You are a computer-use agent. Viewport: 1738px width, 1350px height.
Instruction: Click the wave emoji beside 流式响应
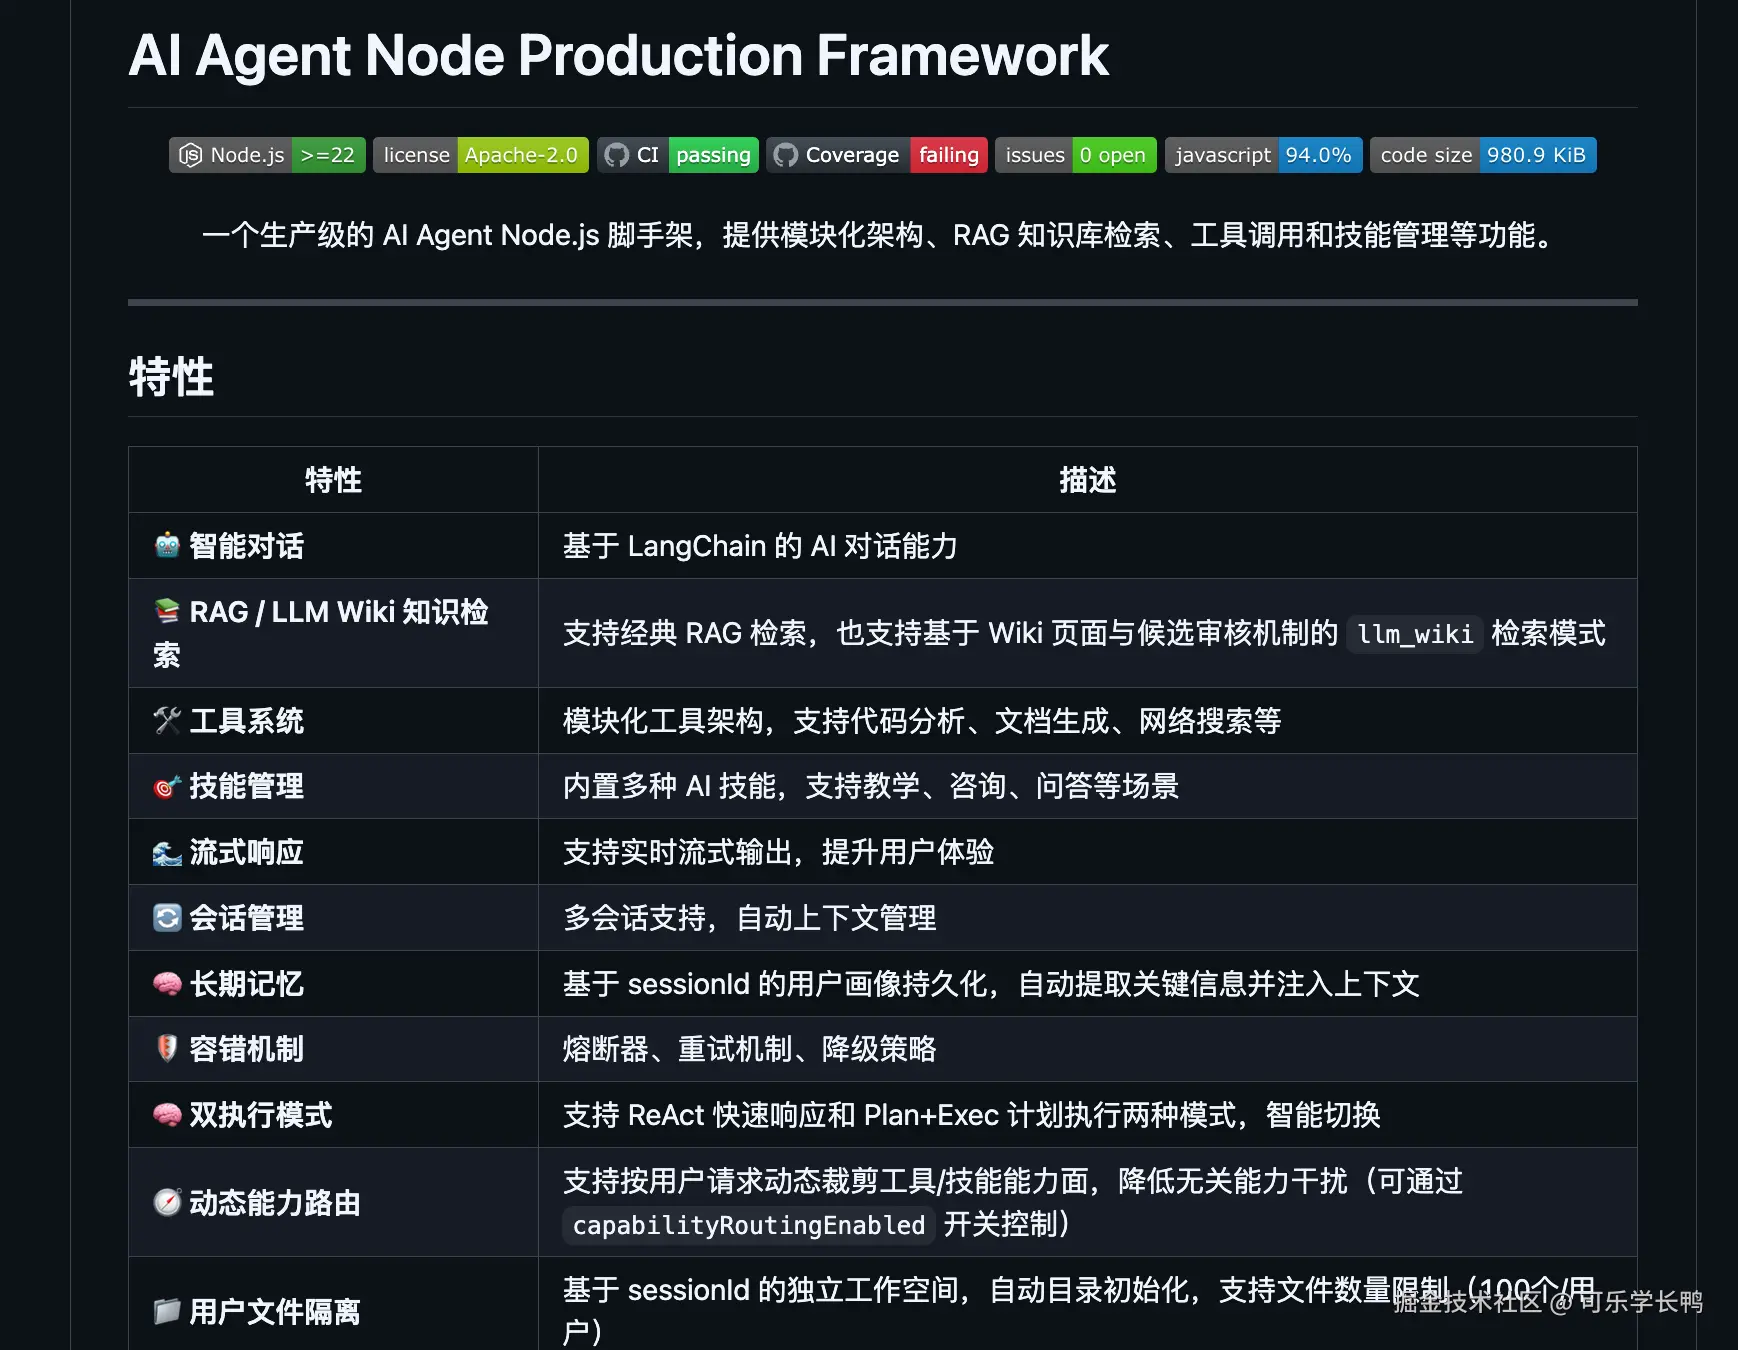coord(167,853)
